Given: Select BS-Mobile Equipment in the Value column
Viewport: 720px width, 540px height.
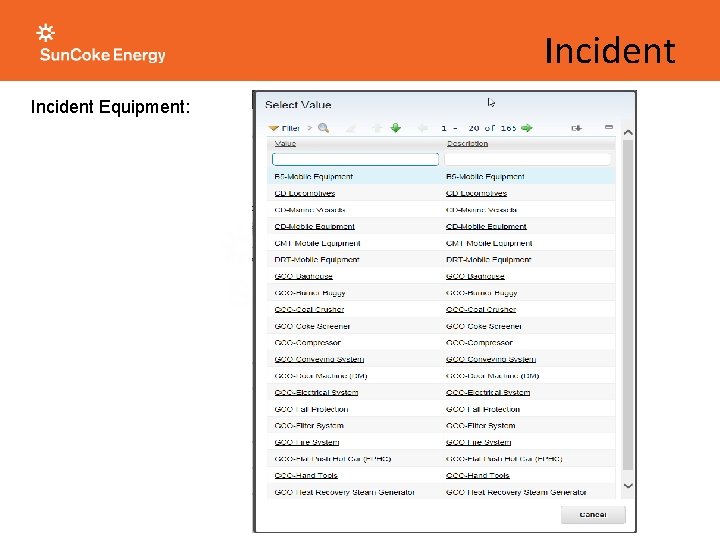Looking at the screenshot, I should tap(314, 177).
